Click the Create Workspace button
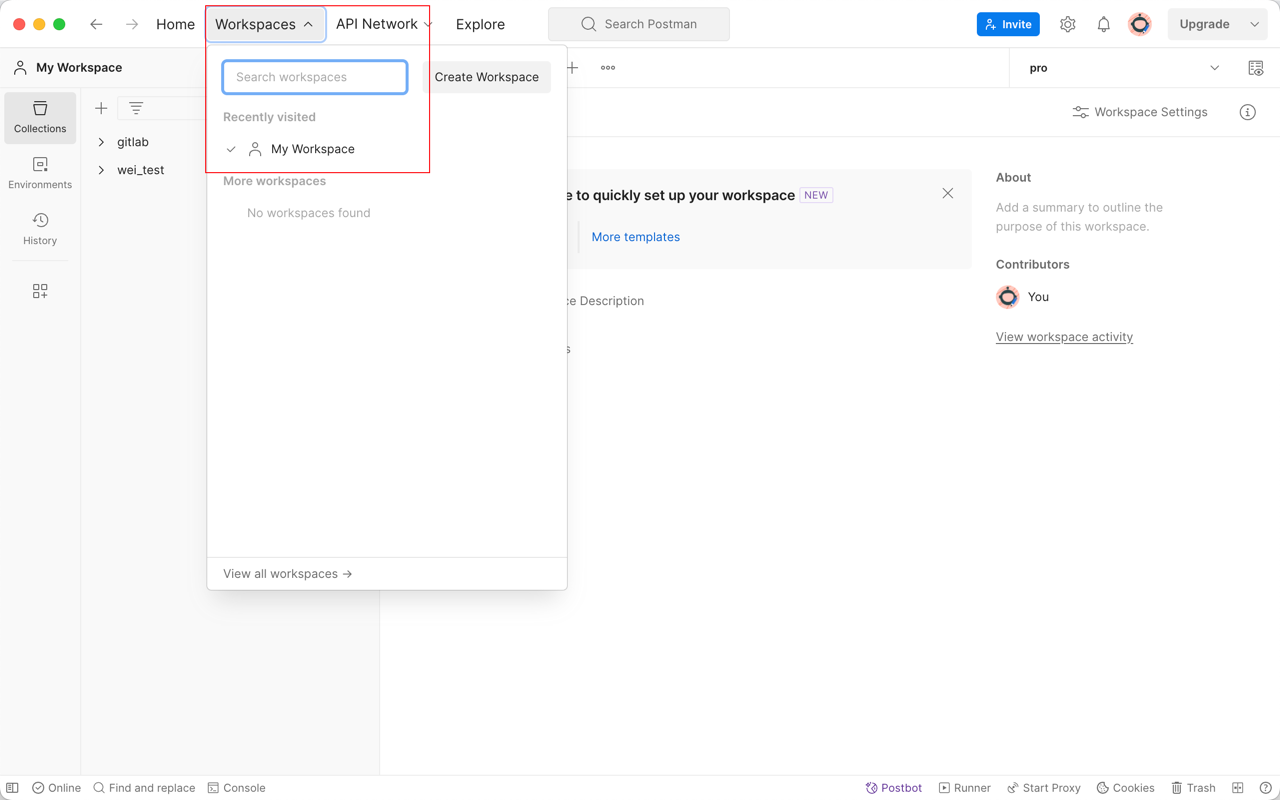The height and width of the screenshot is (800, 1280). pos(486,77)
